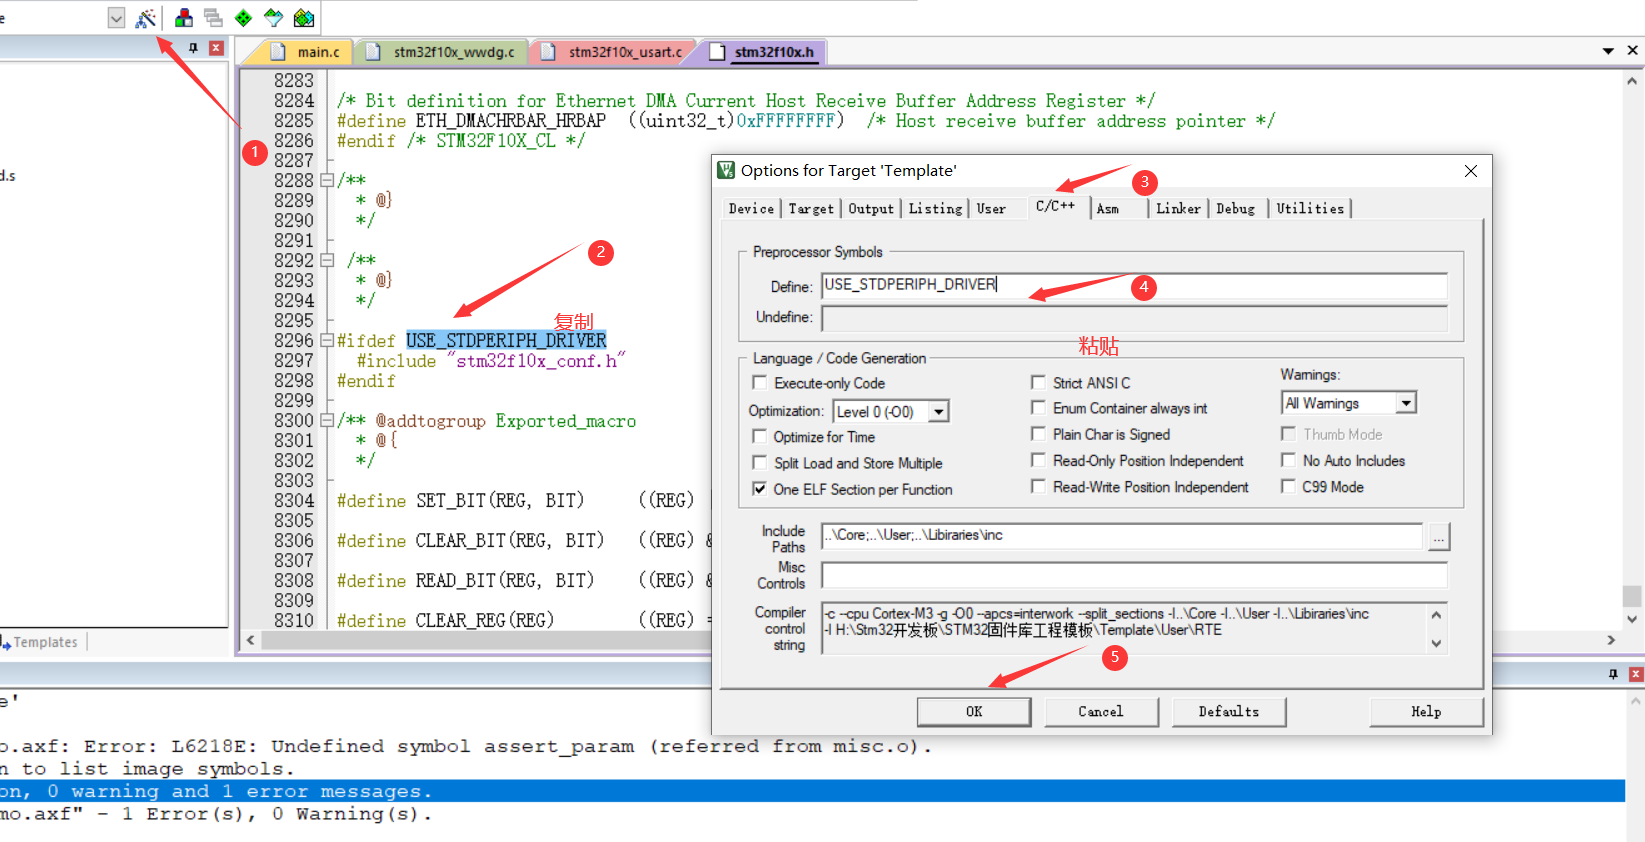The image size is (1645, 842).
Task: Open the Pack Installer icon
Action: click(x=304, y=18)
